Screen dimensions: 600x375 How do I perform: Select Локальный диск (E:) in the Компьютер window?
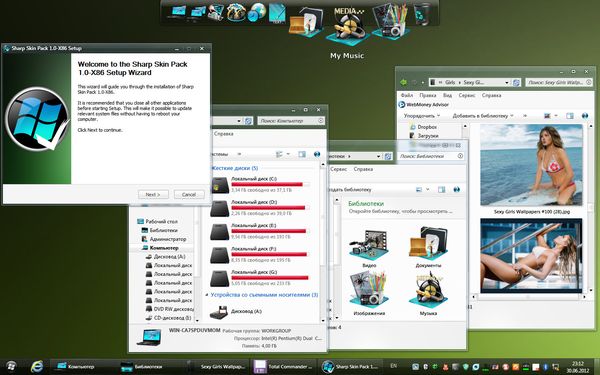[260, 231]
